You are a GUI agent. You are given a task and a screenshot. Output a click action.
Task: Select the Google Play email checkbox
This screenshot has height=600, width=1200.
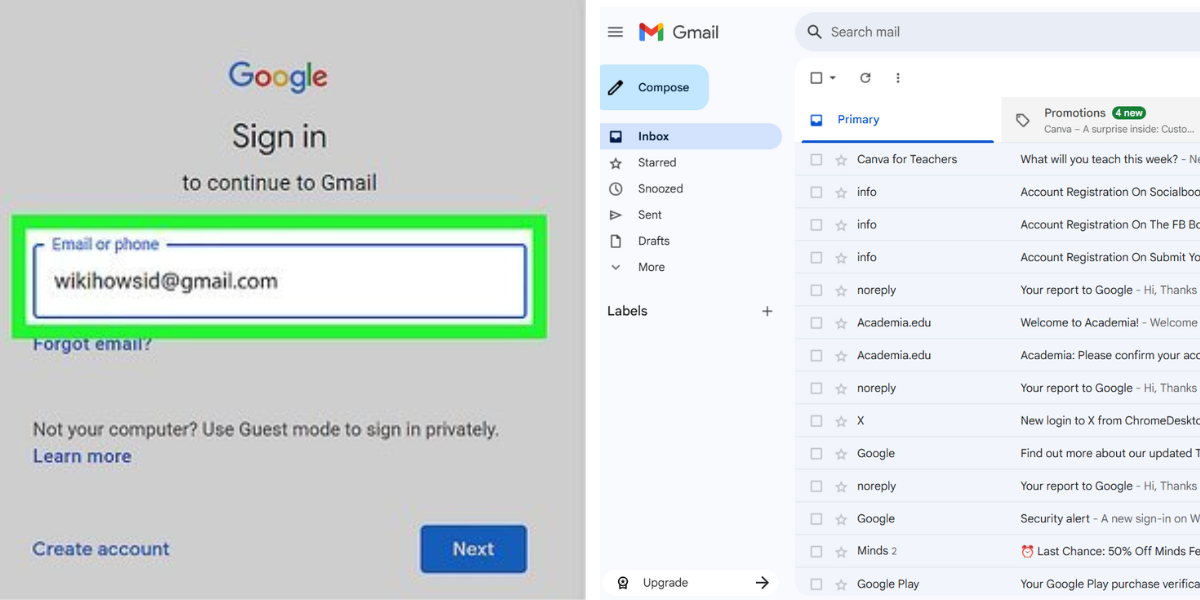coord(816,584)
